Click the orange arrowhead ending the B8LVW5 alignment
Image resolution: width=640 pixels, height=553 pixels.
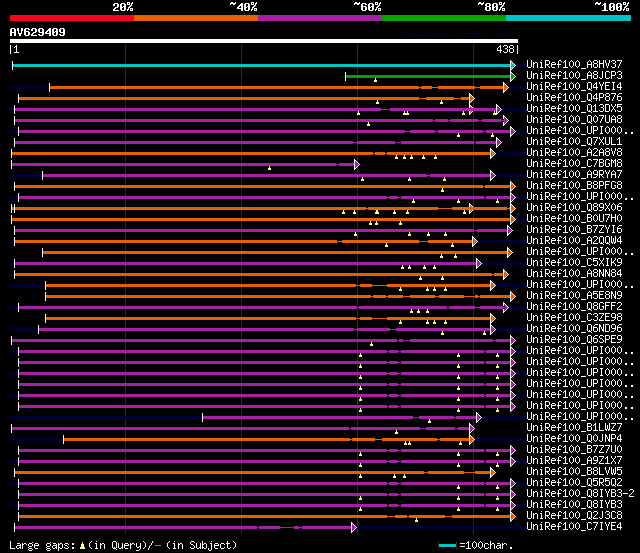(493, 473)
